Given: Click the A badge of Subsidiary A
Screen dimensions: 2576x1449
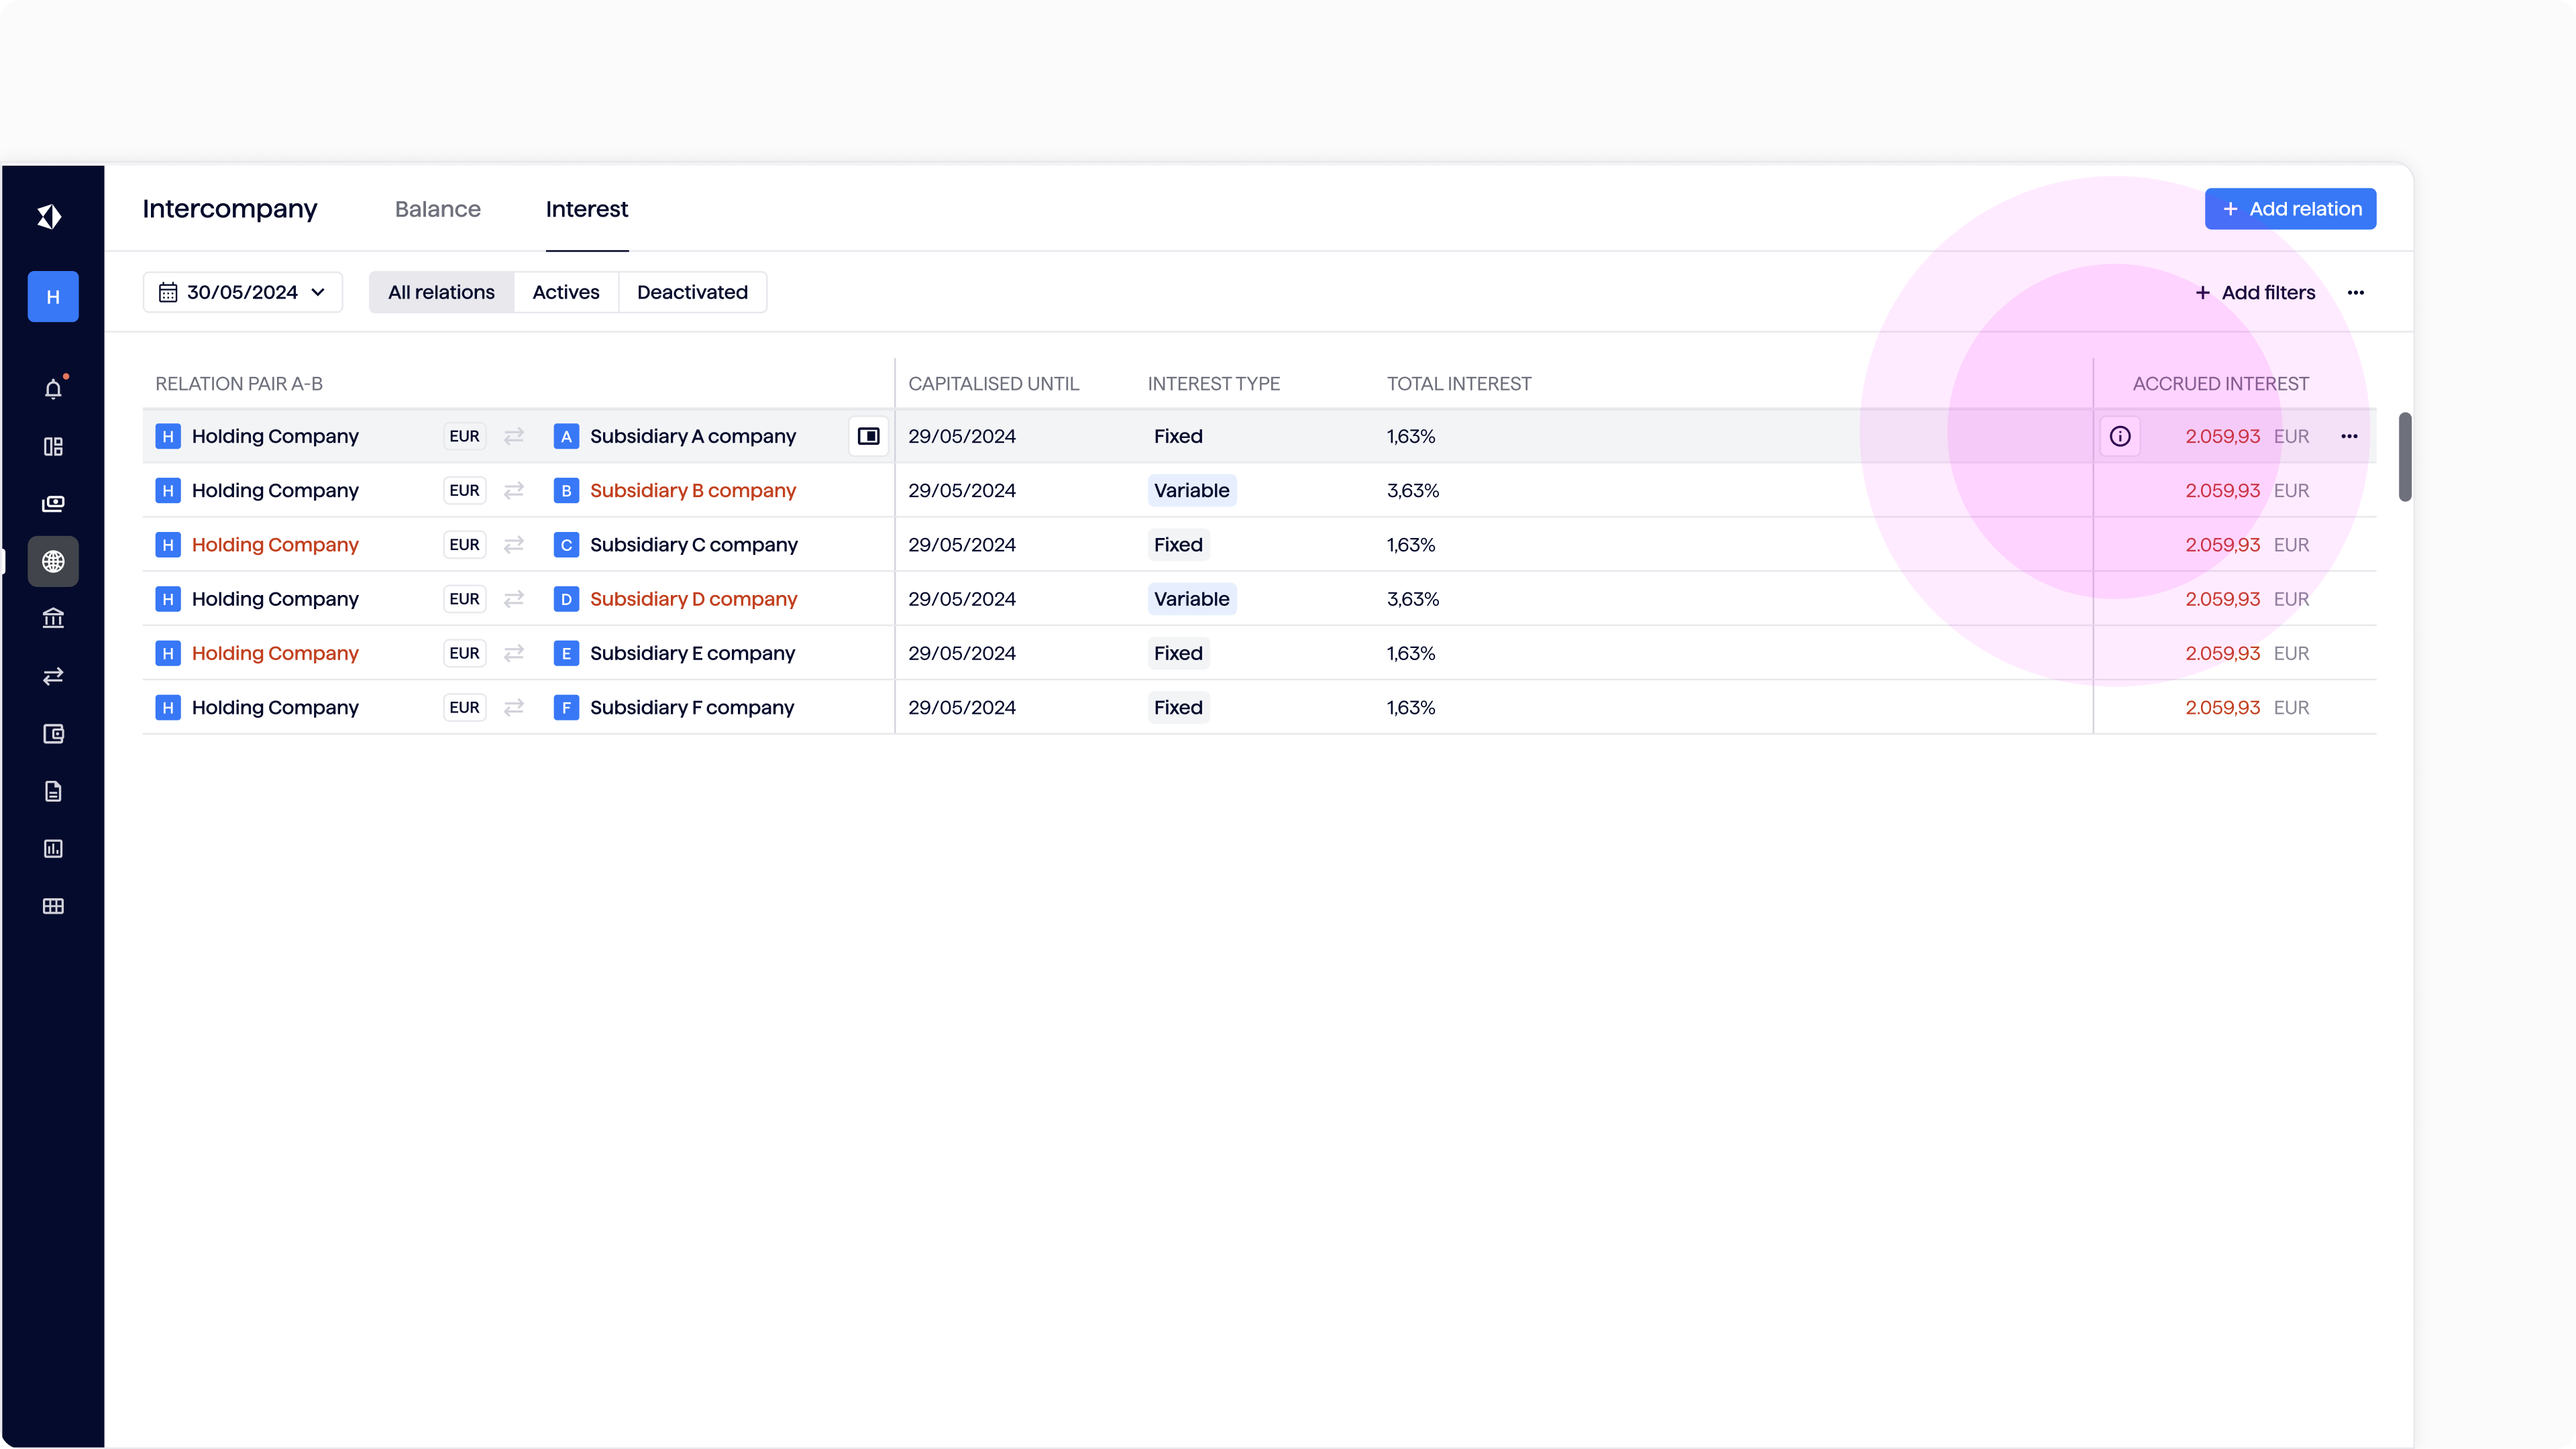Looking at the screenshot, I should (566, 436).
